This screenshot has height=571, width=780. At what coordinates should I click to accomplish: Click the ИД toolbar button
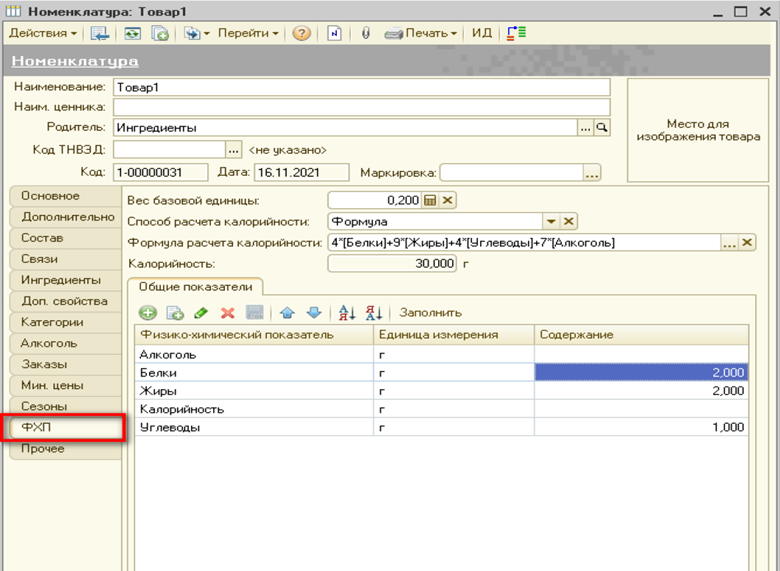(482, 33)
